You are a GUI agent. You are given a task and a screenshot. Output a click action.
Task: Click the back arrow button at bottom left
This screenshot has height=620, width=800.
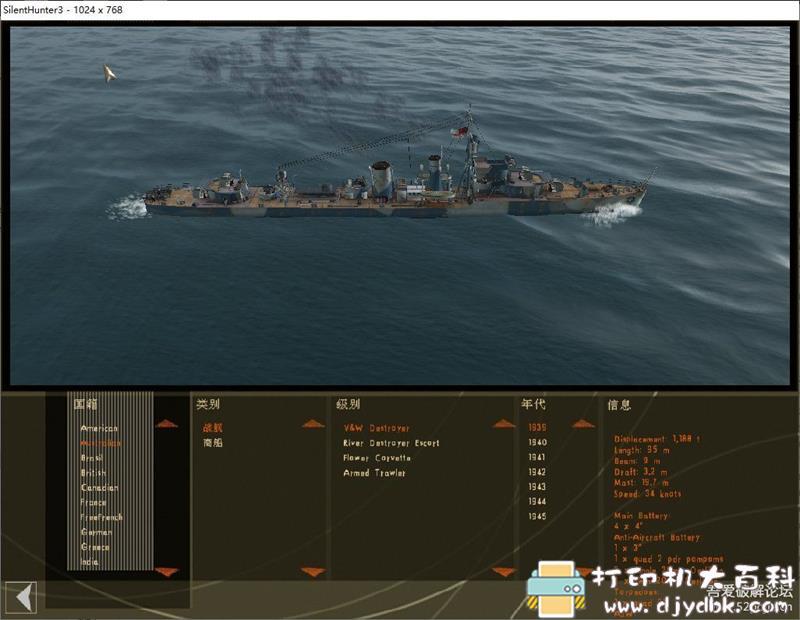21,598
